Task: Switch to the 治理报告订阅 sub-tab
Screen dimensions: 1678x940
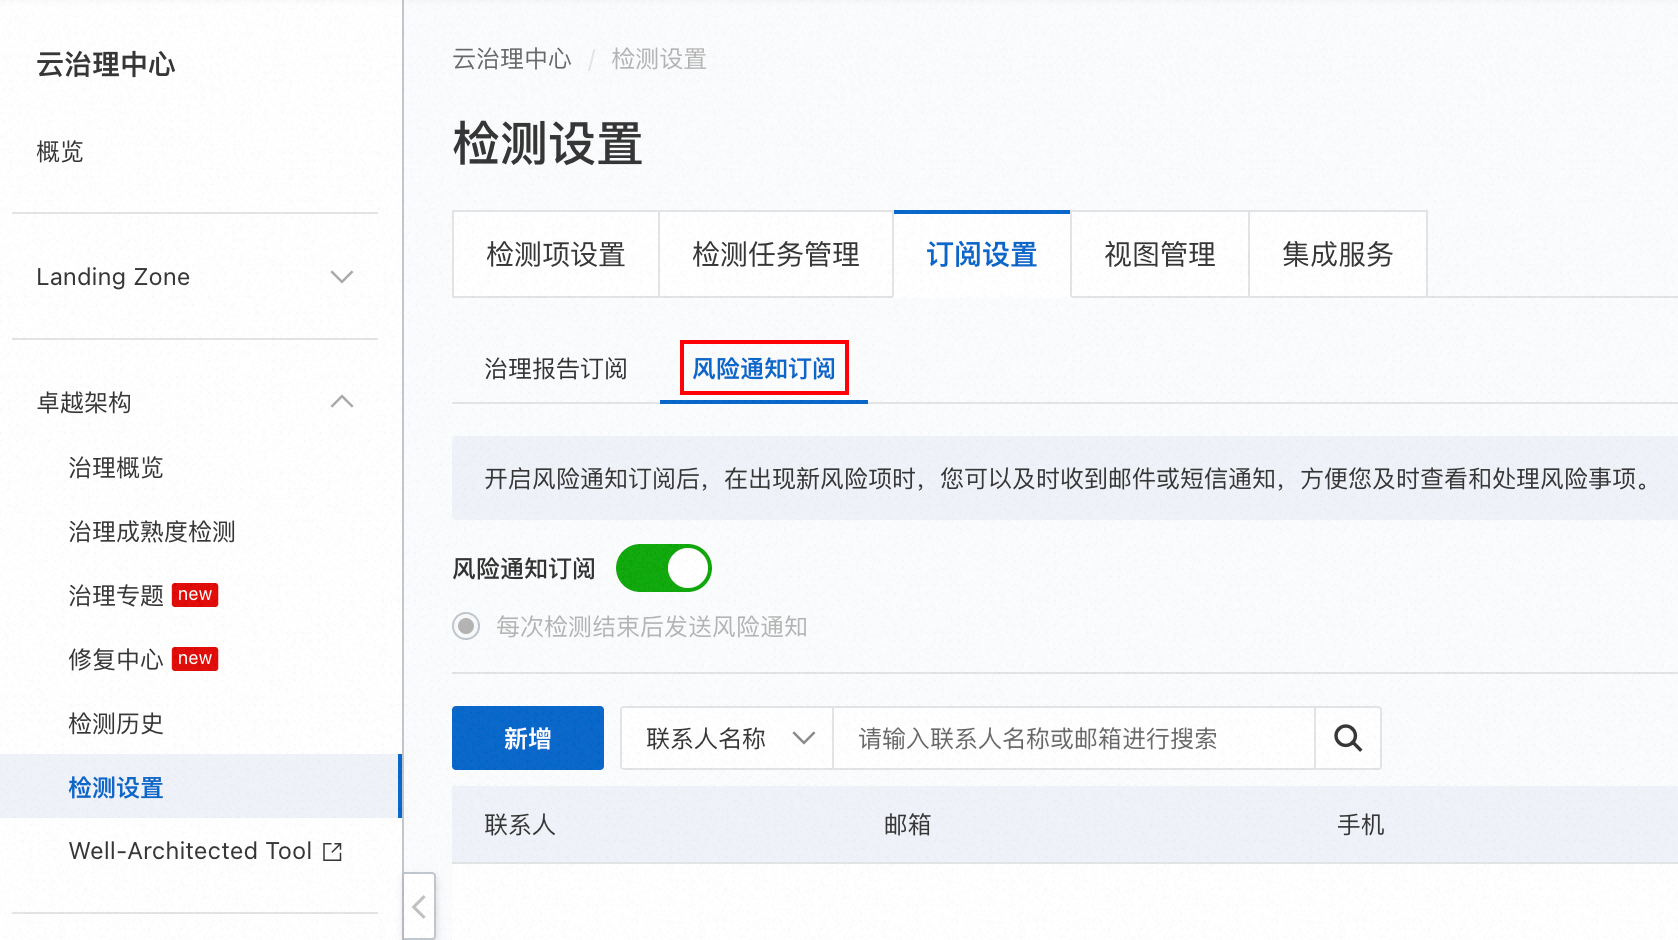Action: click(555, 369)
